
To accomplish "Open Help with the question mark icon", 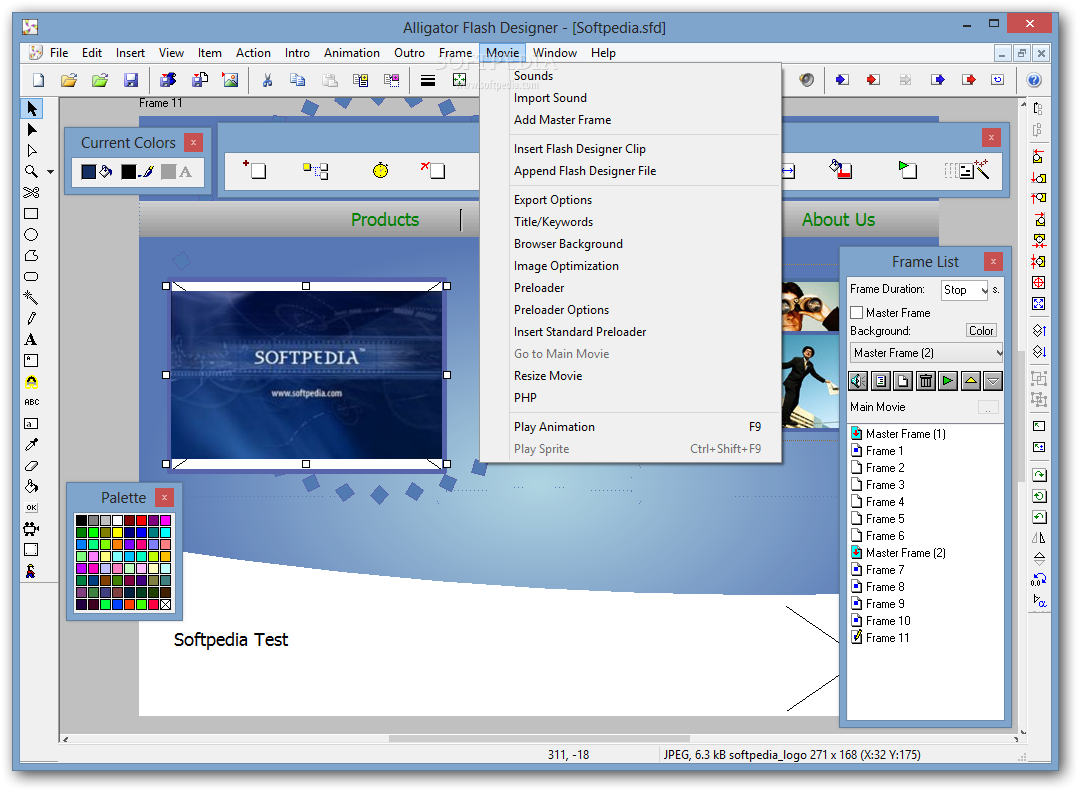I will [1034, 81].
